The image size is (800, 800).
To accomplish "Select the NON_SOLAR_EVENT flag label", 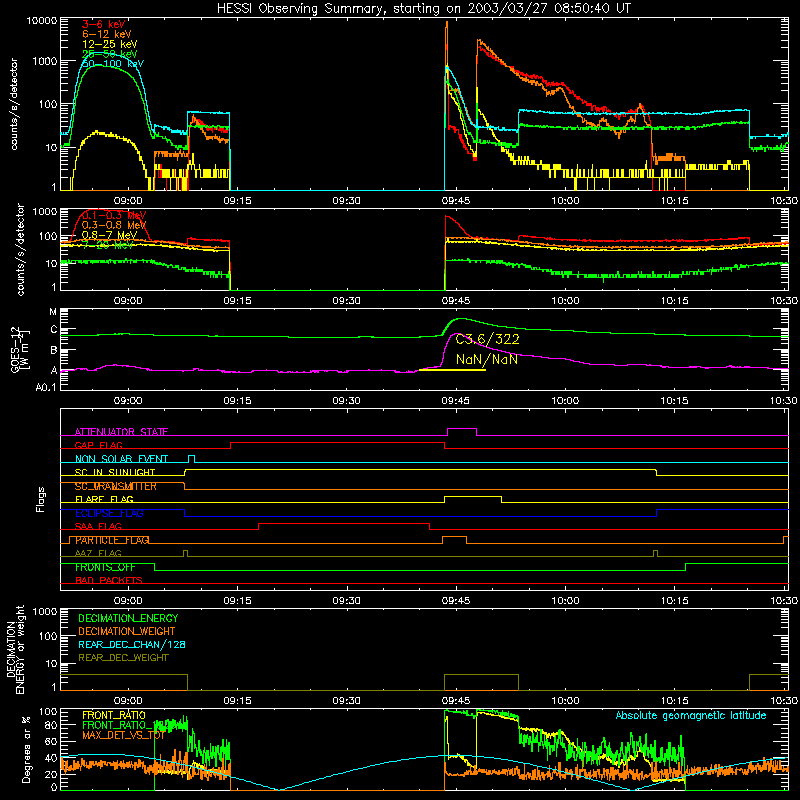I will 121,459.
